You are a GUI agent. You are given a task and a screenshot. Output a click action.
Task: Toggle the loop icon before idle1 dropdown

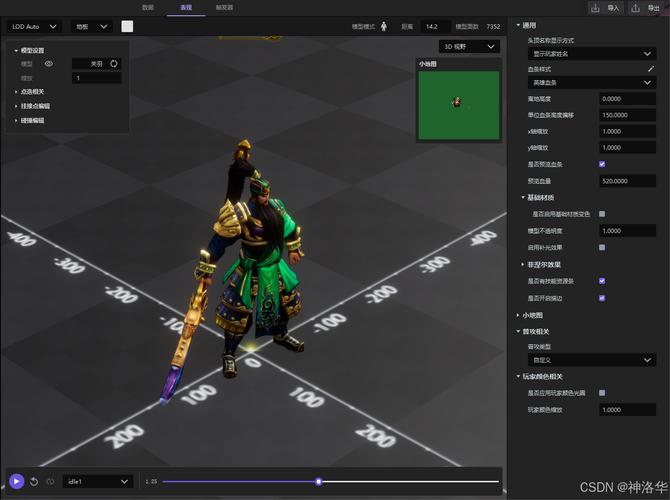[50, 482]
